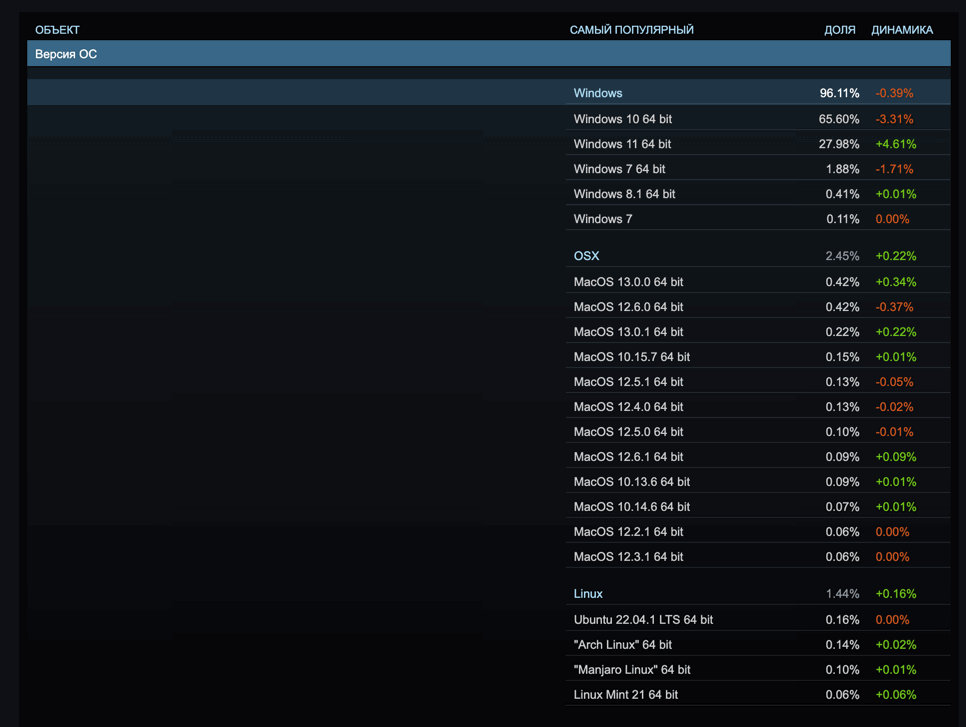
Task: Click the +0.34% change value
Action: (896, 282)
